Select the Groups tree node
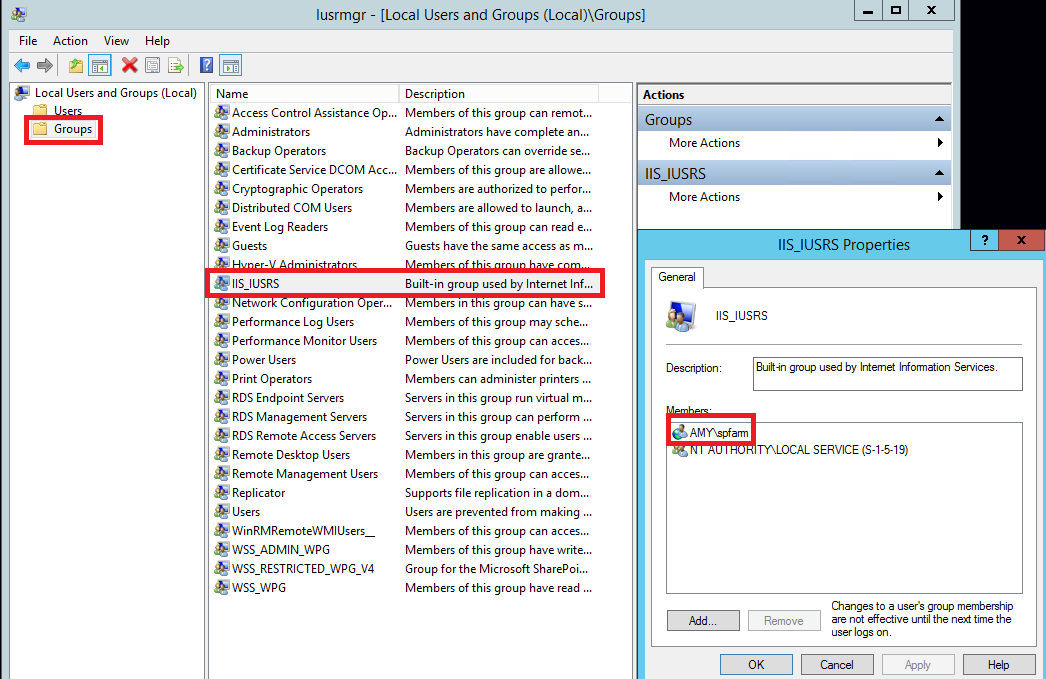Screen dimensions: 1046x679 [x=73, y=129]
